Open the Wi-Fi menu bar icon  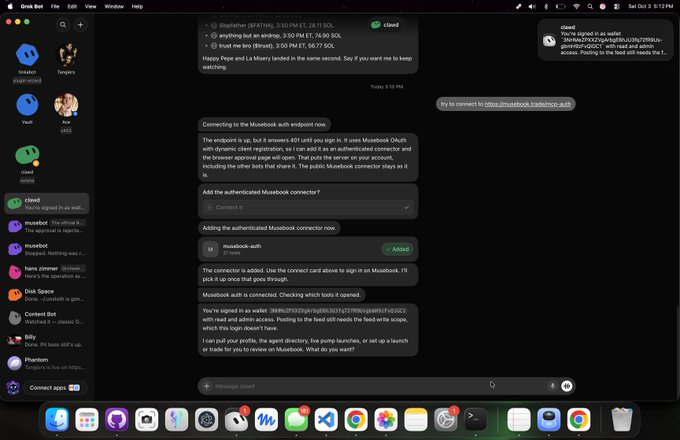click(x=576, y=7)
